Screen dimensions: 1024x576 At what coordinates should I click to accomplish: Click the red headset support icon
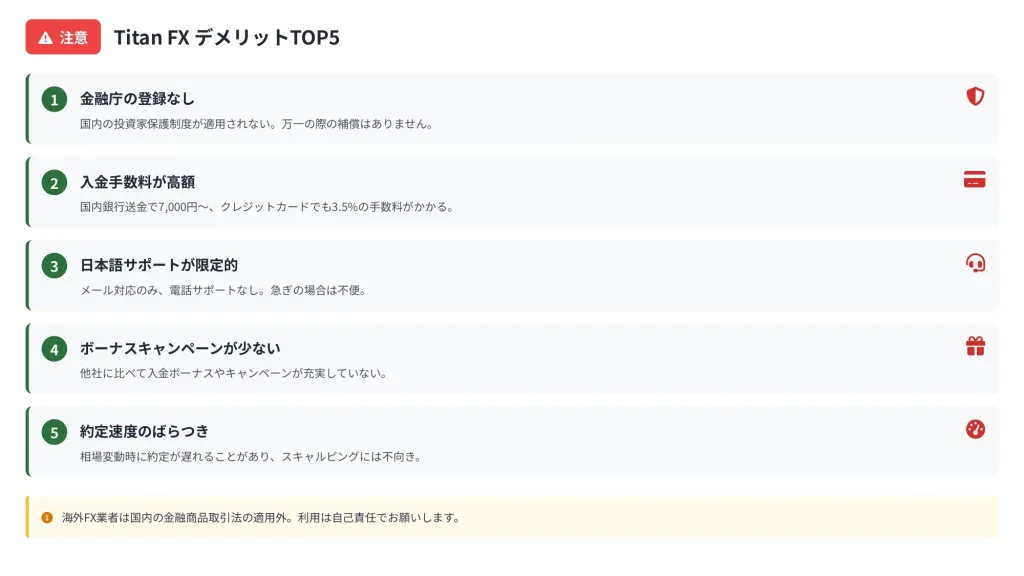tap(975, 263)
